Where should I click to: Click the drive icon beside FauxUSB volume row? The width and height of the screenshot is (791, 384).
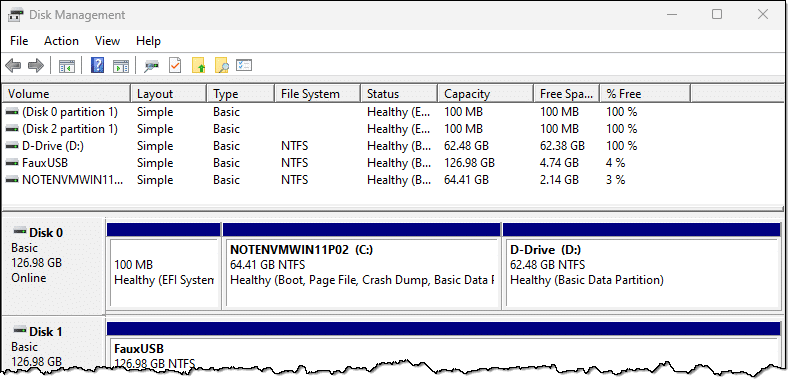pos(13,163)
